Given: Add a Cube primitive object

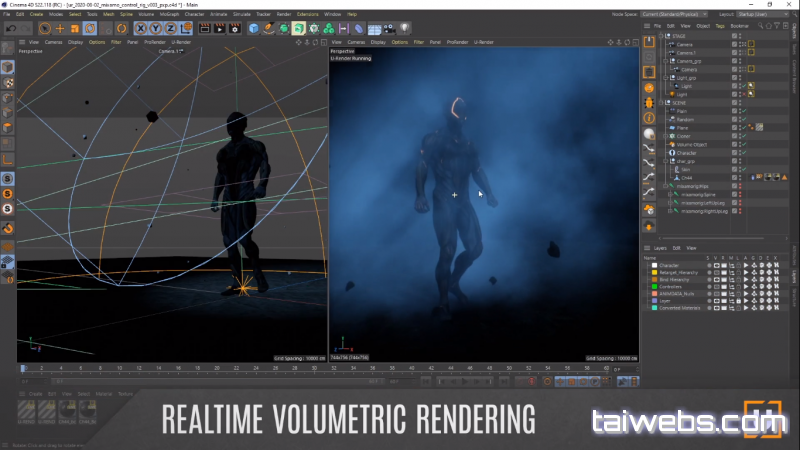Looking at the screenshot, I should (x=254, y=29).
